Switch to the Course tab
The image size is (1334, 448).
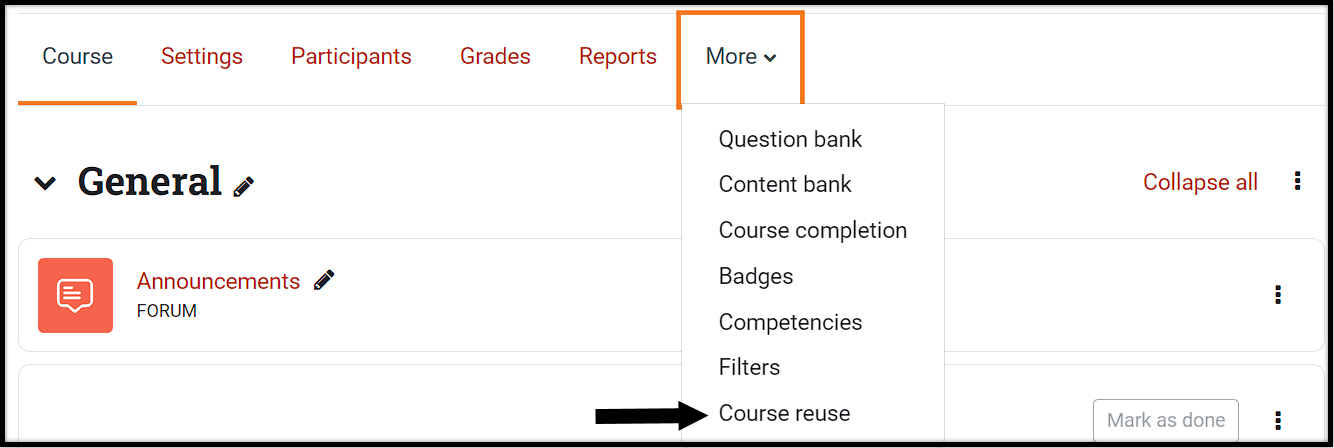click(78, 57)
